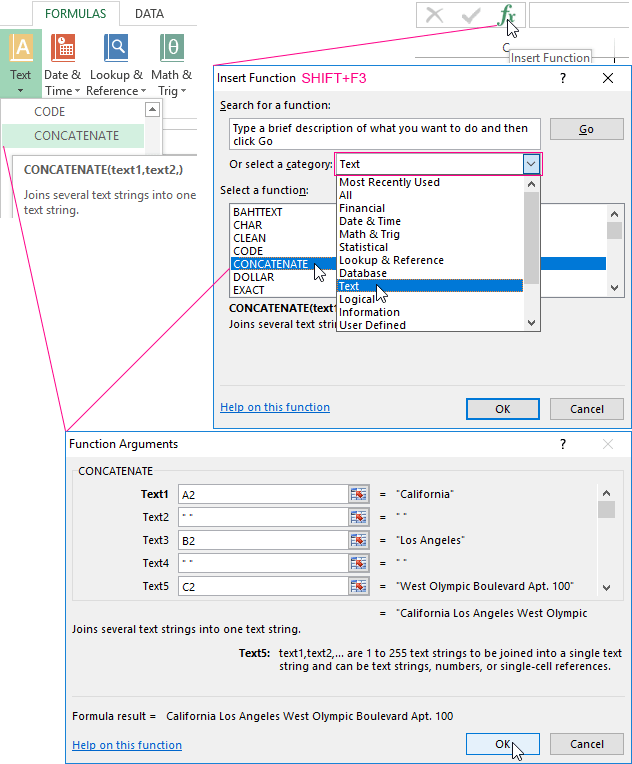Screen dimensions: 632x764
Task: Choose the All category option
Action: point(430,195)
